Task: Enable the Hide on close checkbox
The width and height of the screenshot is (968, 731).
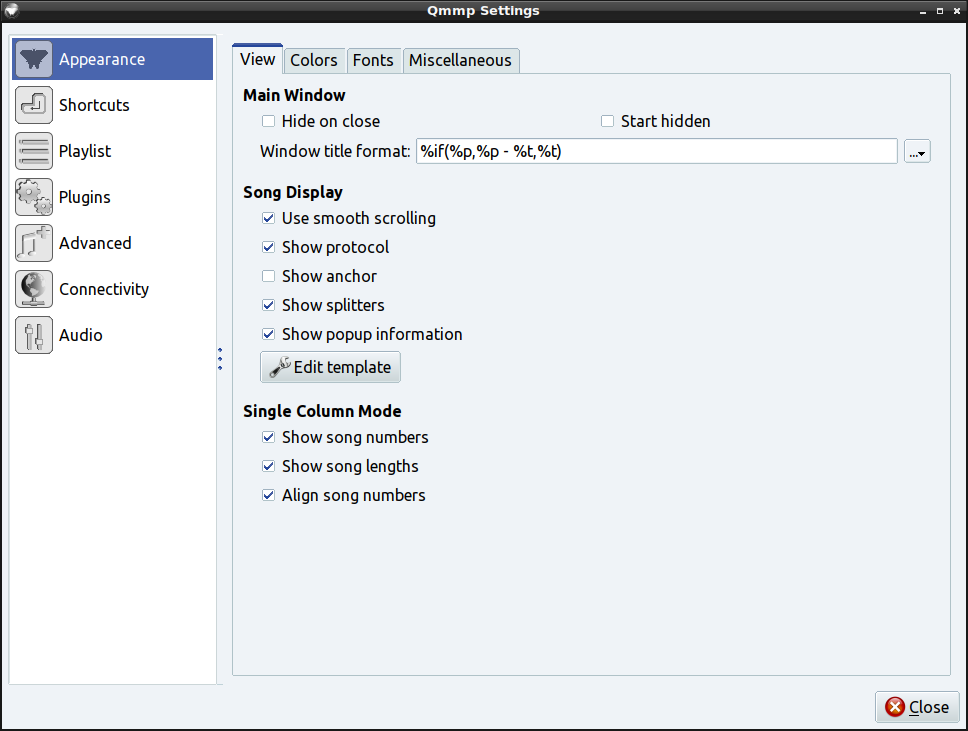Action: click(x=268, y=121)
